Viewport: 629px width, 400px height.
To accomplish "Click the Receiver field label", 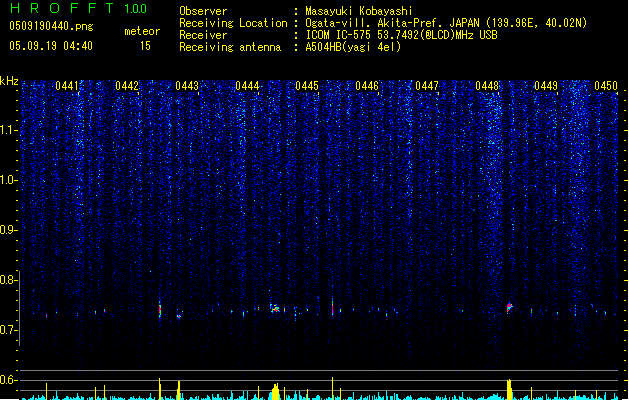I will tap(203, 35).
